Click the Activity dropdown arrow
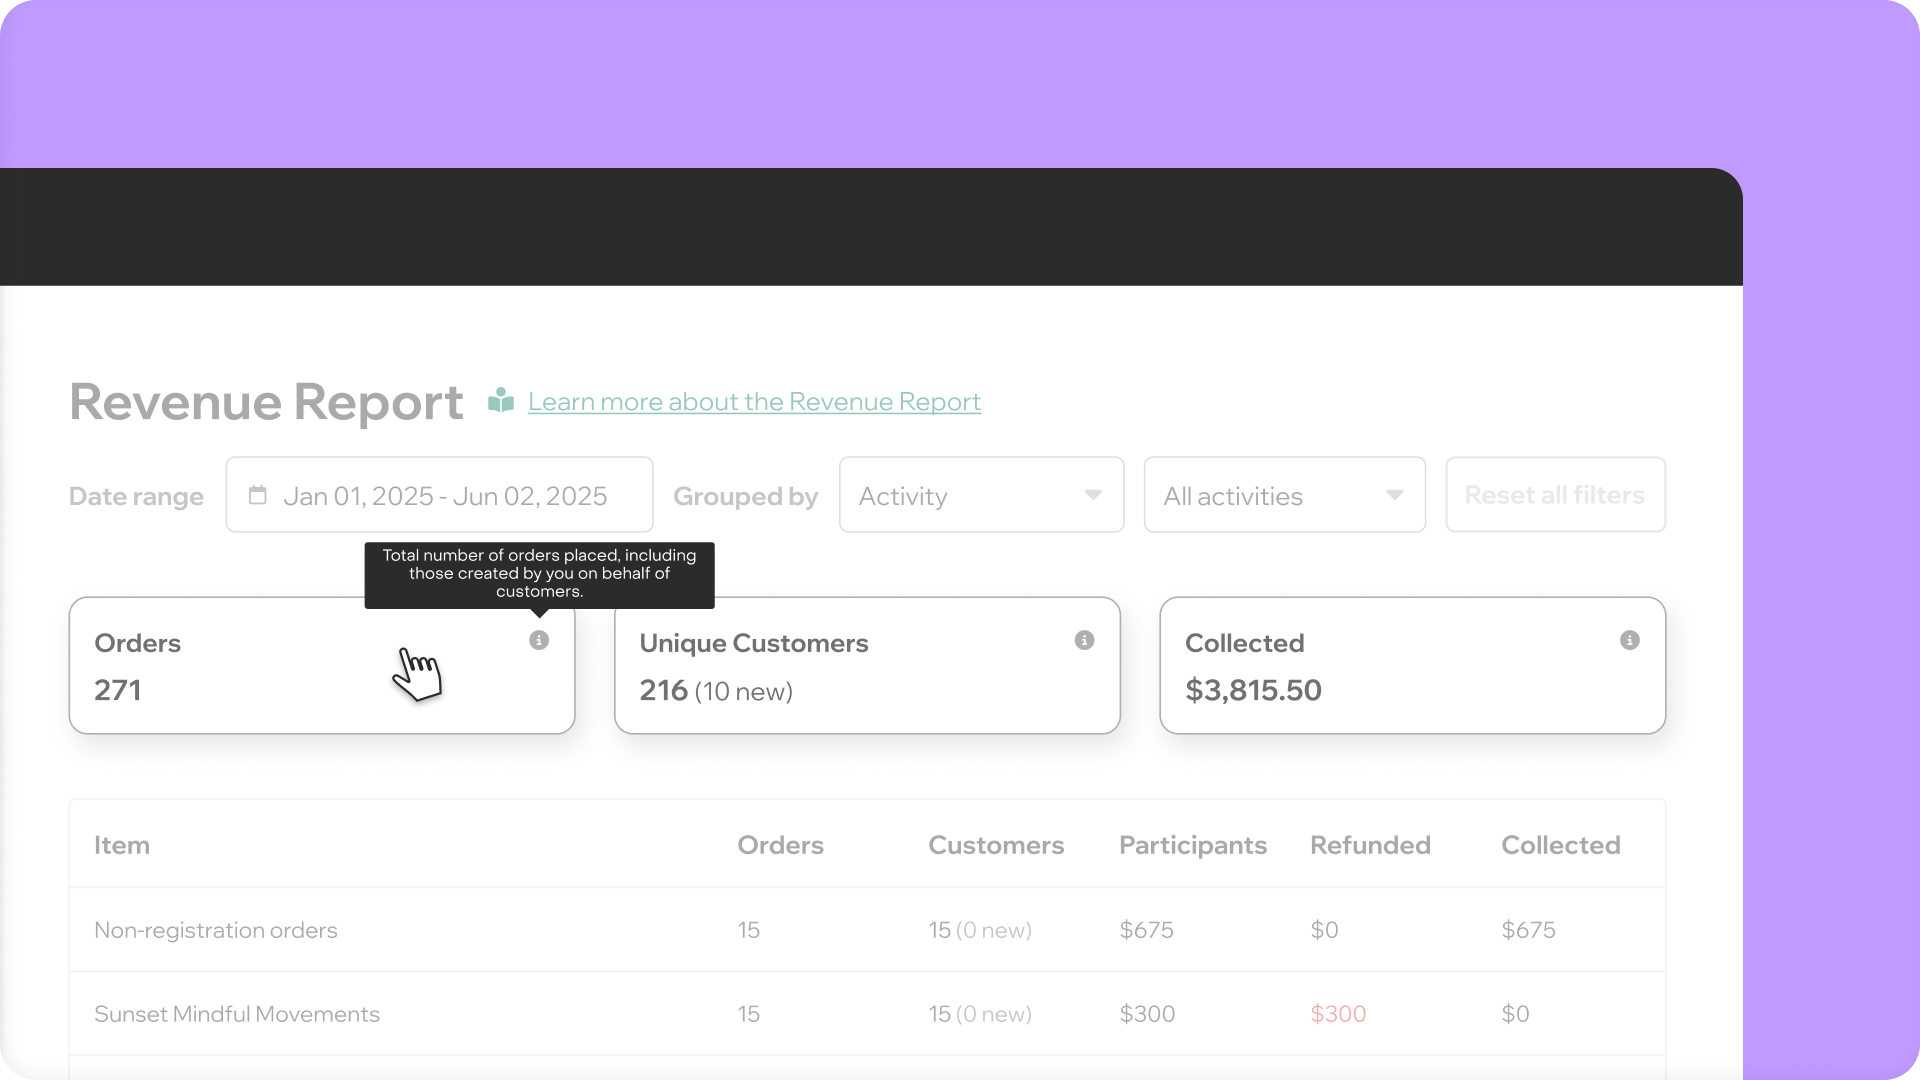Screen dimensions: 1920x1080 1093,495
